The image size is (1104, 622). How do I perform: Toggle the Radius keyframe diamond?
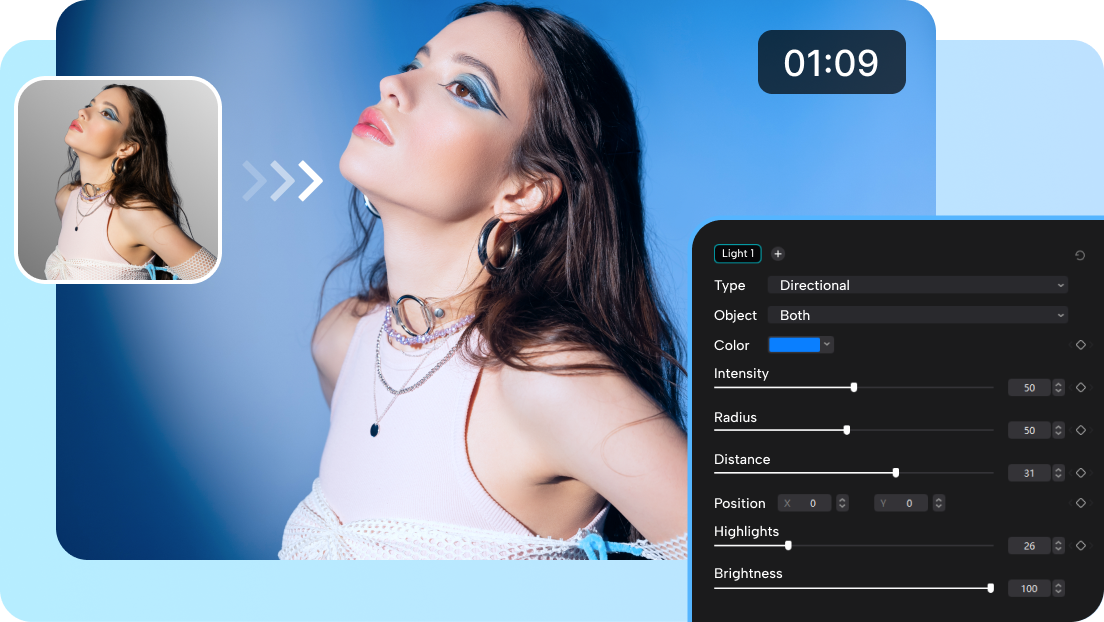click(1081, 430)
